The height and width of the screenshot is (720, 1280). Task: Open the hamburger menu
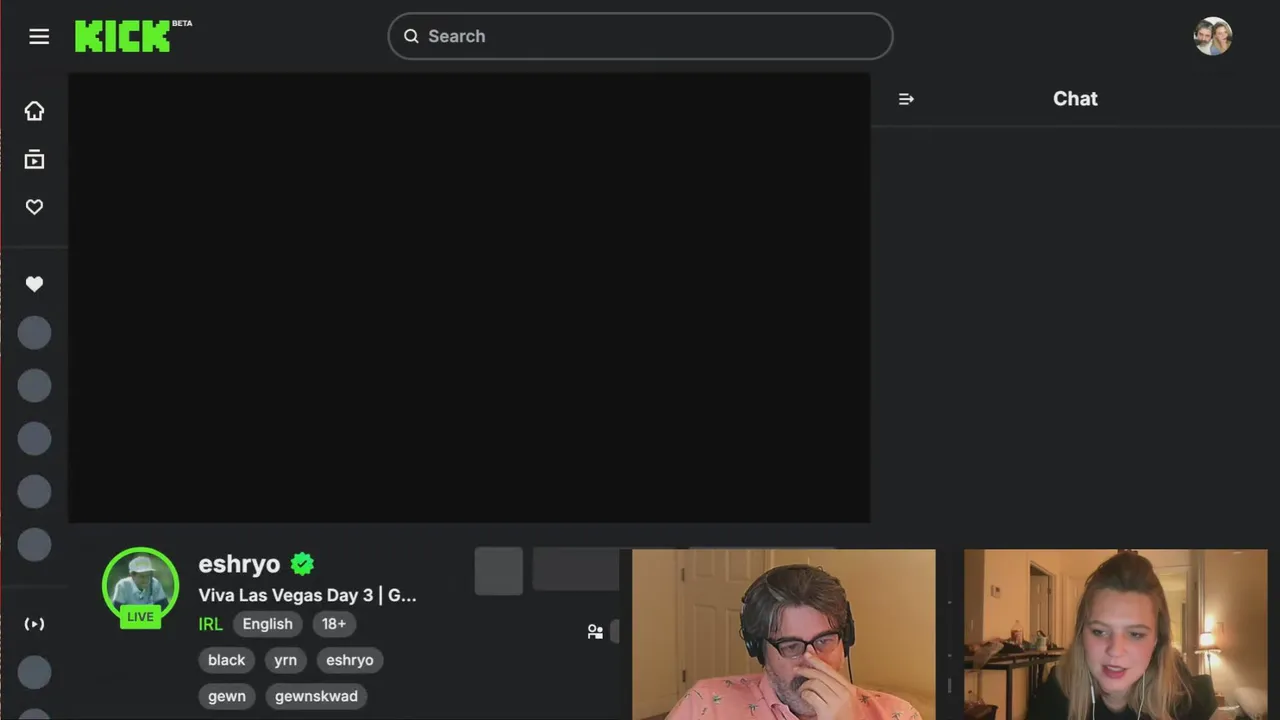point(39,37)
